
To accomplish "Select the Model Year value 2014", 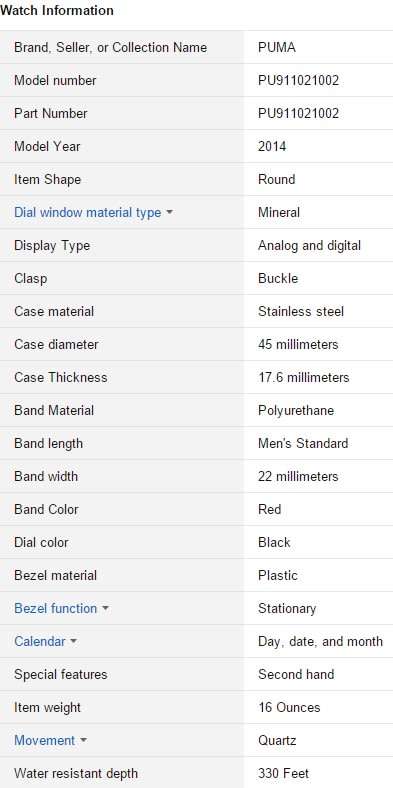I will 272,147.
